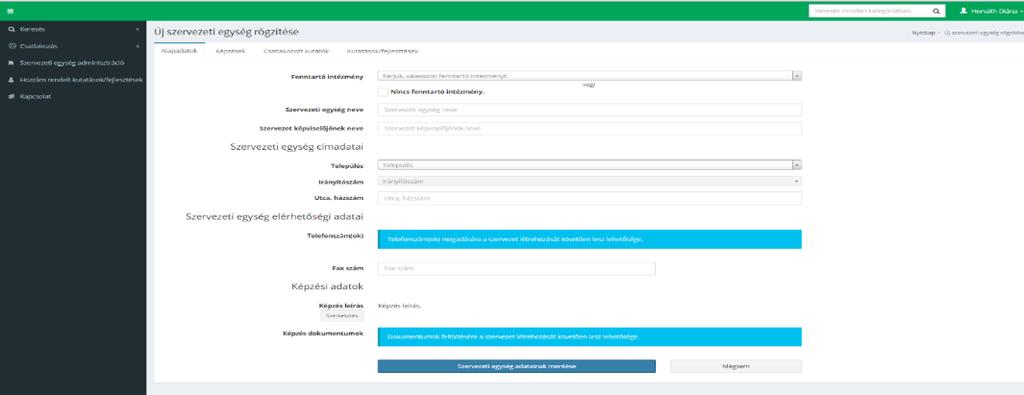Viewport: 1024px width, 395px height.
Task: Expand the Csatlakozás sidebar chevron
Action: 137,46
